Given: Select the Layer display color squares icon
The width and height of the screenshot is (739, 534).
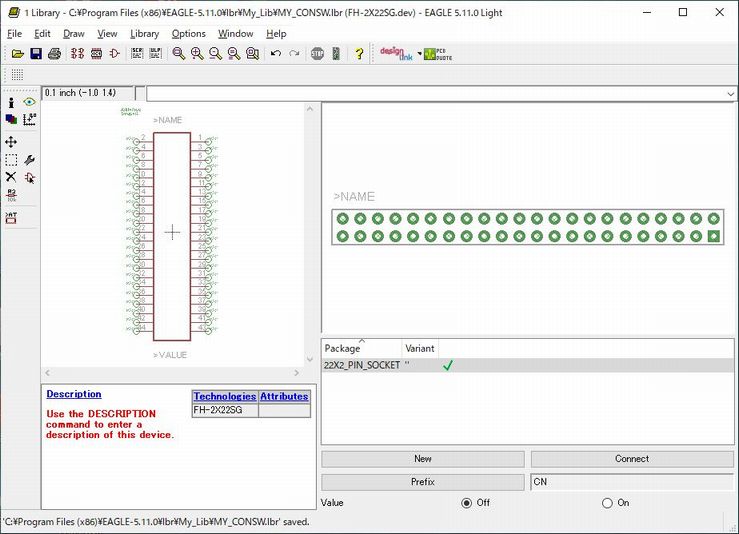Looking at the screenshot, I should pos(11,119).
